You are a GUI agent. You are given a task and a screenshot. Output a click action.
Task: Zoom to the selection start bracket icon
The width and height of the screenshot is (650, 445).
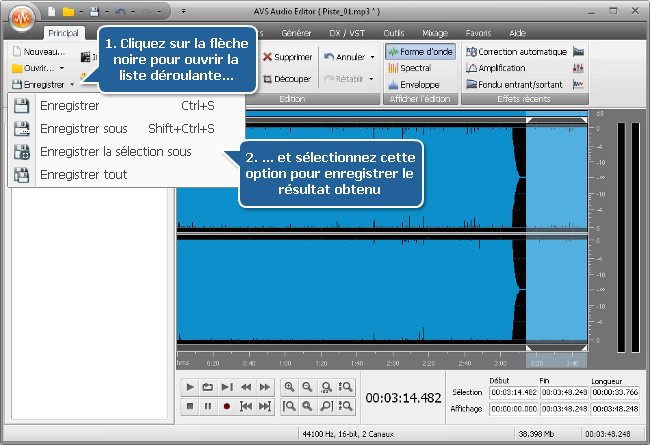[x=289, y=406]
